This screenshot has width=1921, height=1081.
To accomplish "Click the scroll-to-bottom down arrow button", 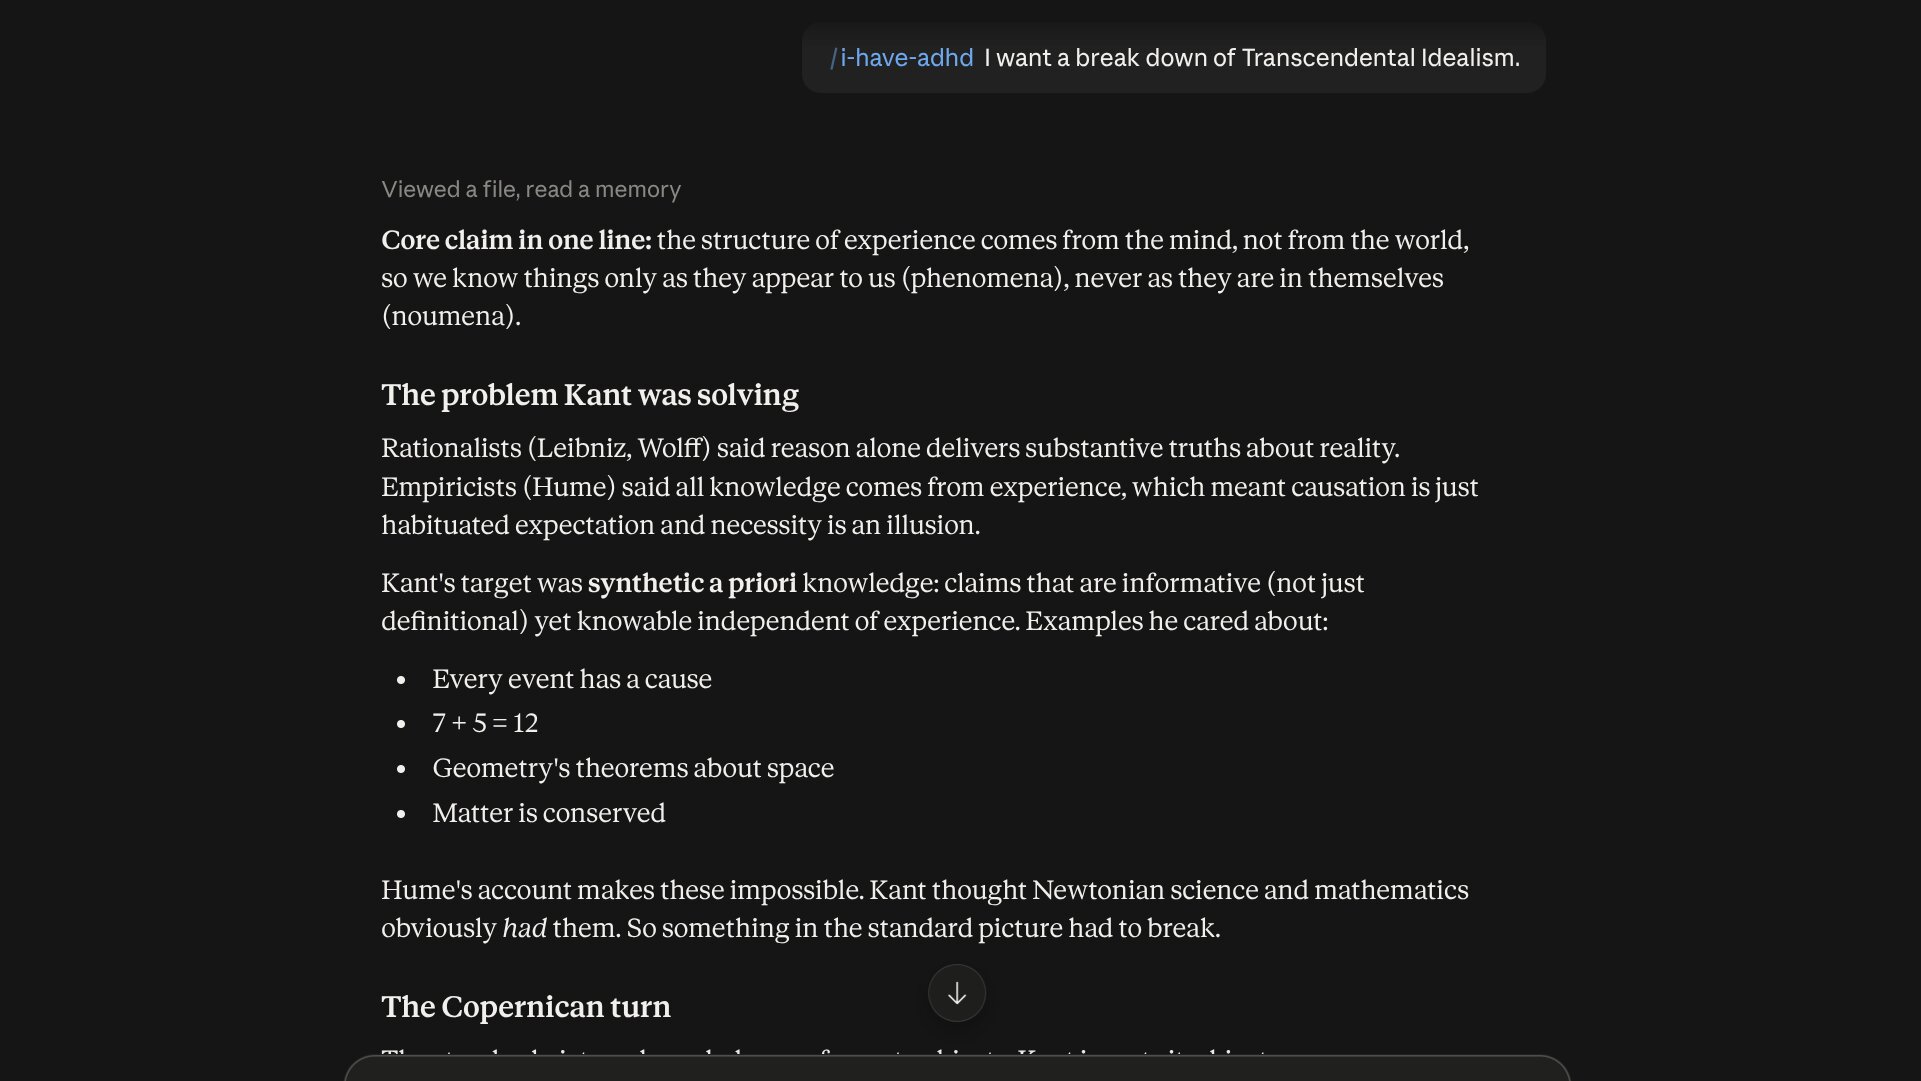I will coord(957,993).
